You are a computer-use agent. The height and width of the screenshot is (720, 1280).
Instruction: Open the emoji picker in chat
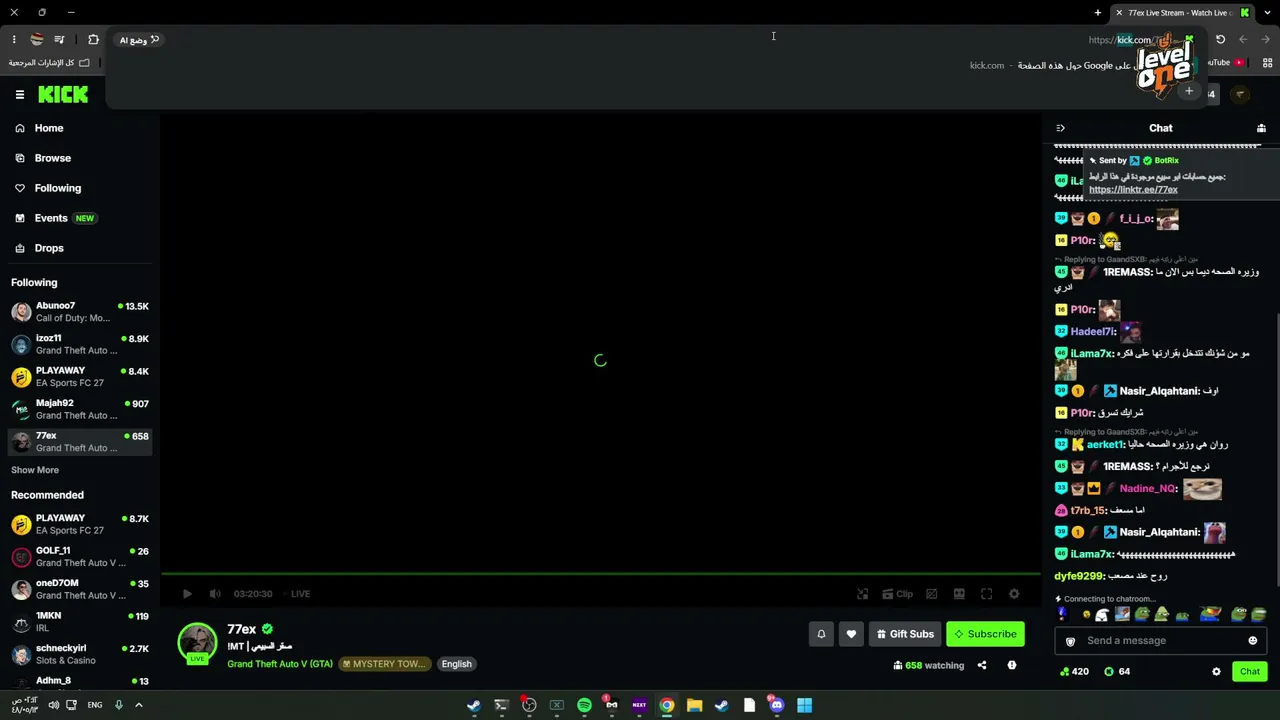pyautogui.click(x=1253, y=641)
